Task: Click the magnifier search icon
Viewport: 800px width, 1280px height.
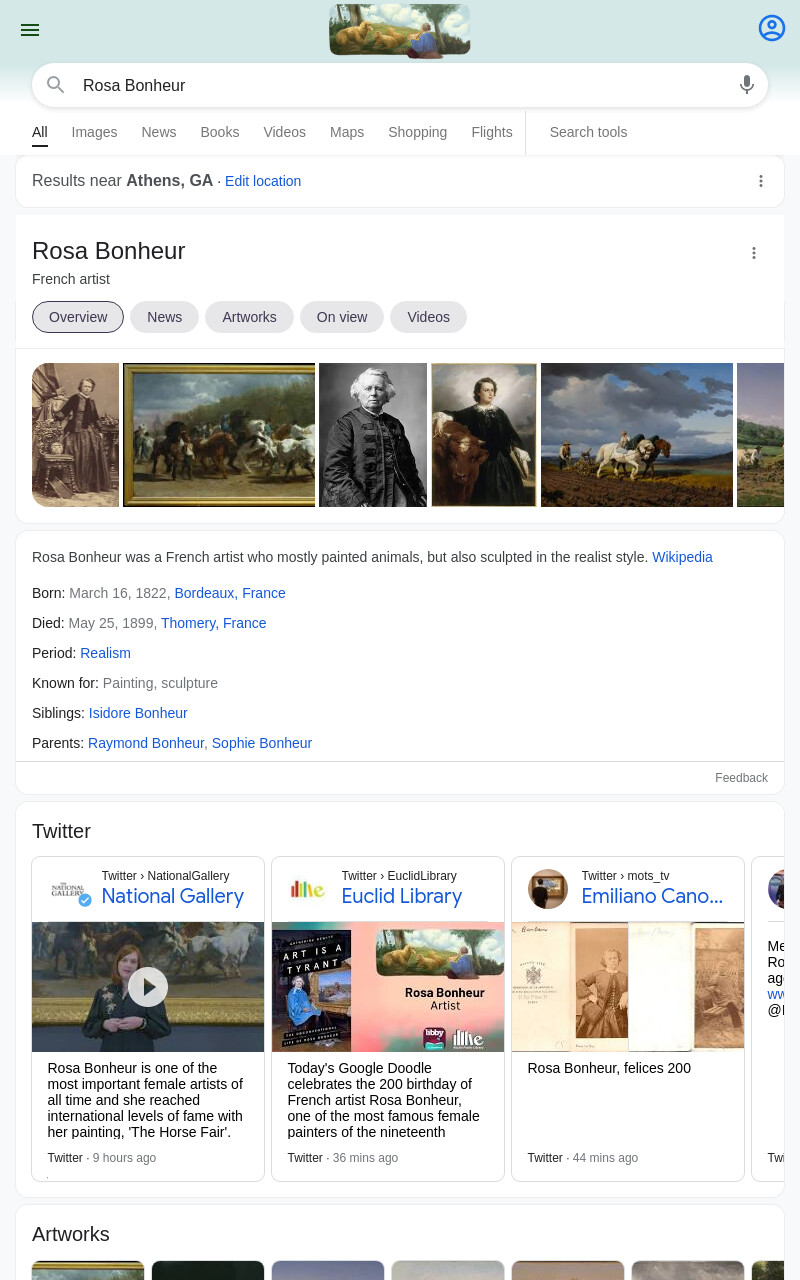Action: [56, 85]
